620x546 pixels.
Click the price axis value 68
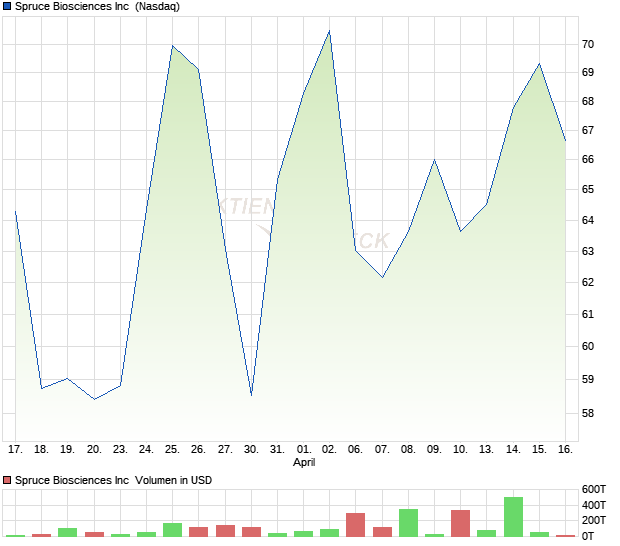[x=588, y=102]
